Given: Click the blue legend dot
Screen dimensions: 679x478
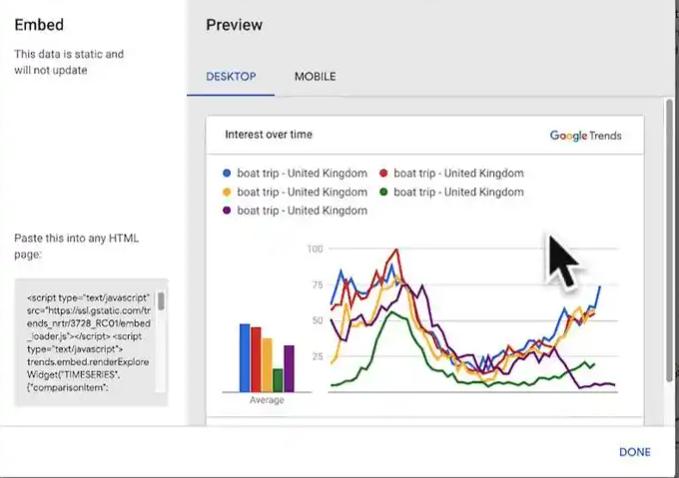Looking at the screenshot, I should click(228, 173).
